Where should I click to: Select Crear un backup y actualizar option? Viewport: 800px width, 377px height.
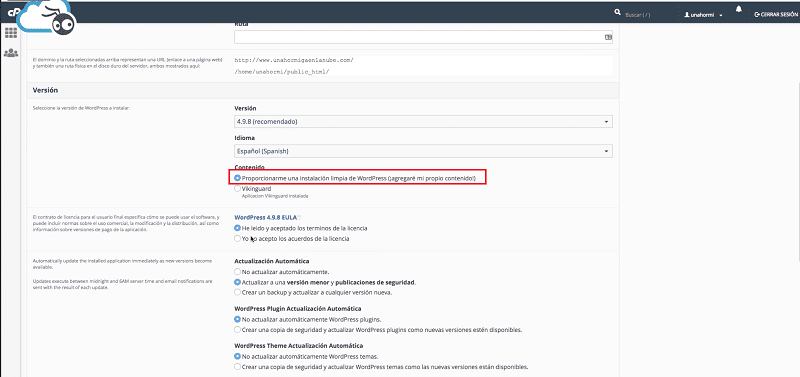[x=238, y=292]
